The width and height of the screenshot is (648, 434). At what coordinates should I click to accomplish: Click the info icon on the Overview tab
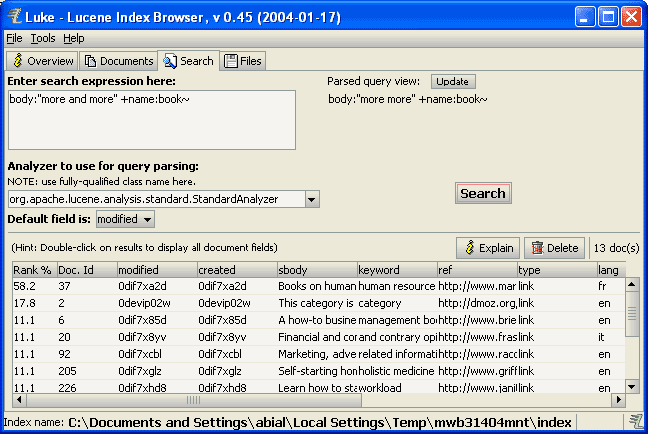point(17,61)
